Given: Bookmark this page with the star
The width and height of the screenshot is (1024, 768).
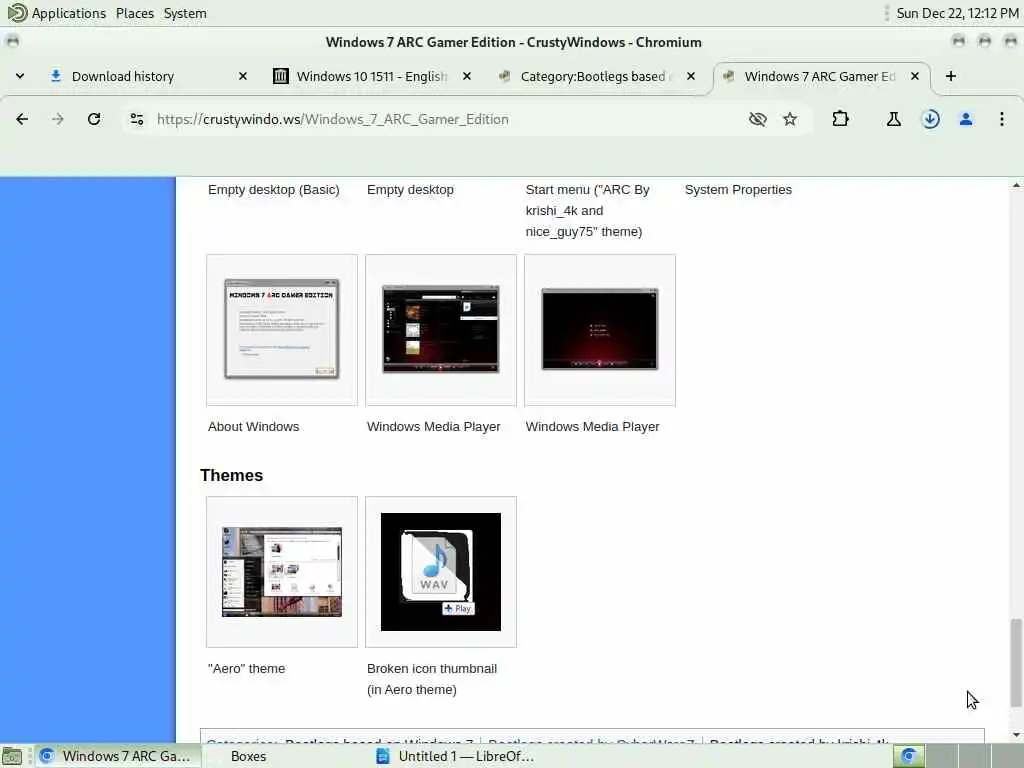Looking at the screenshot, I should coord(790,119).
